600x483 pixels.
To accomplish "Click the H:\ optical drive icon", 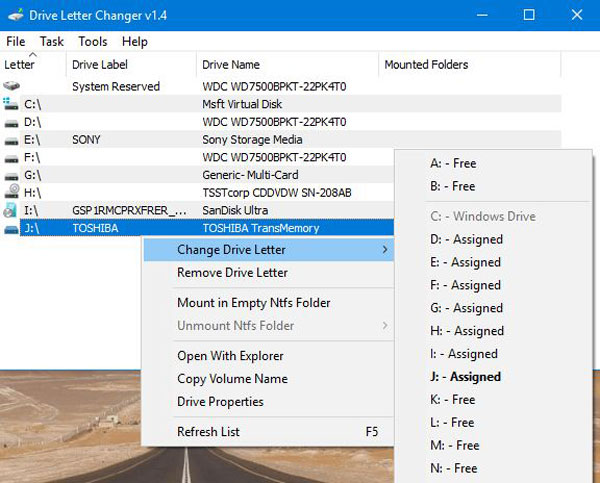I will (x=12, y=193).
